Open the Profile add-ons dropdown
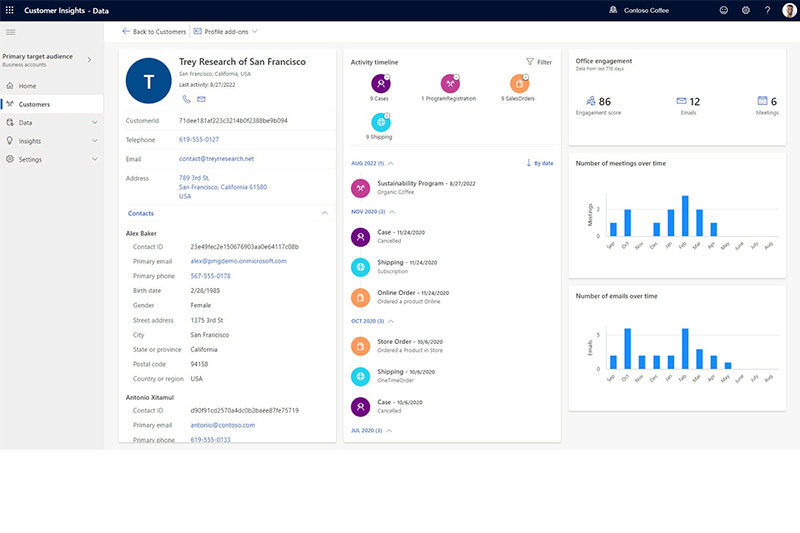 click(226, 32)
